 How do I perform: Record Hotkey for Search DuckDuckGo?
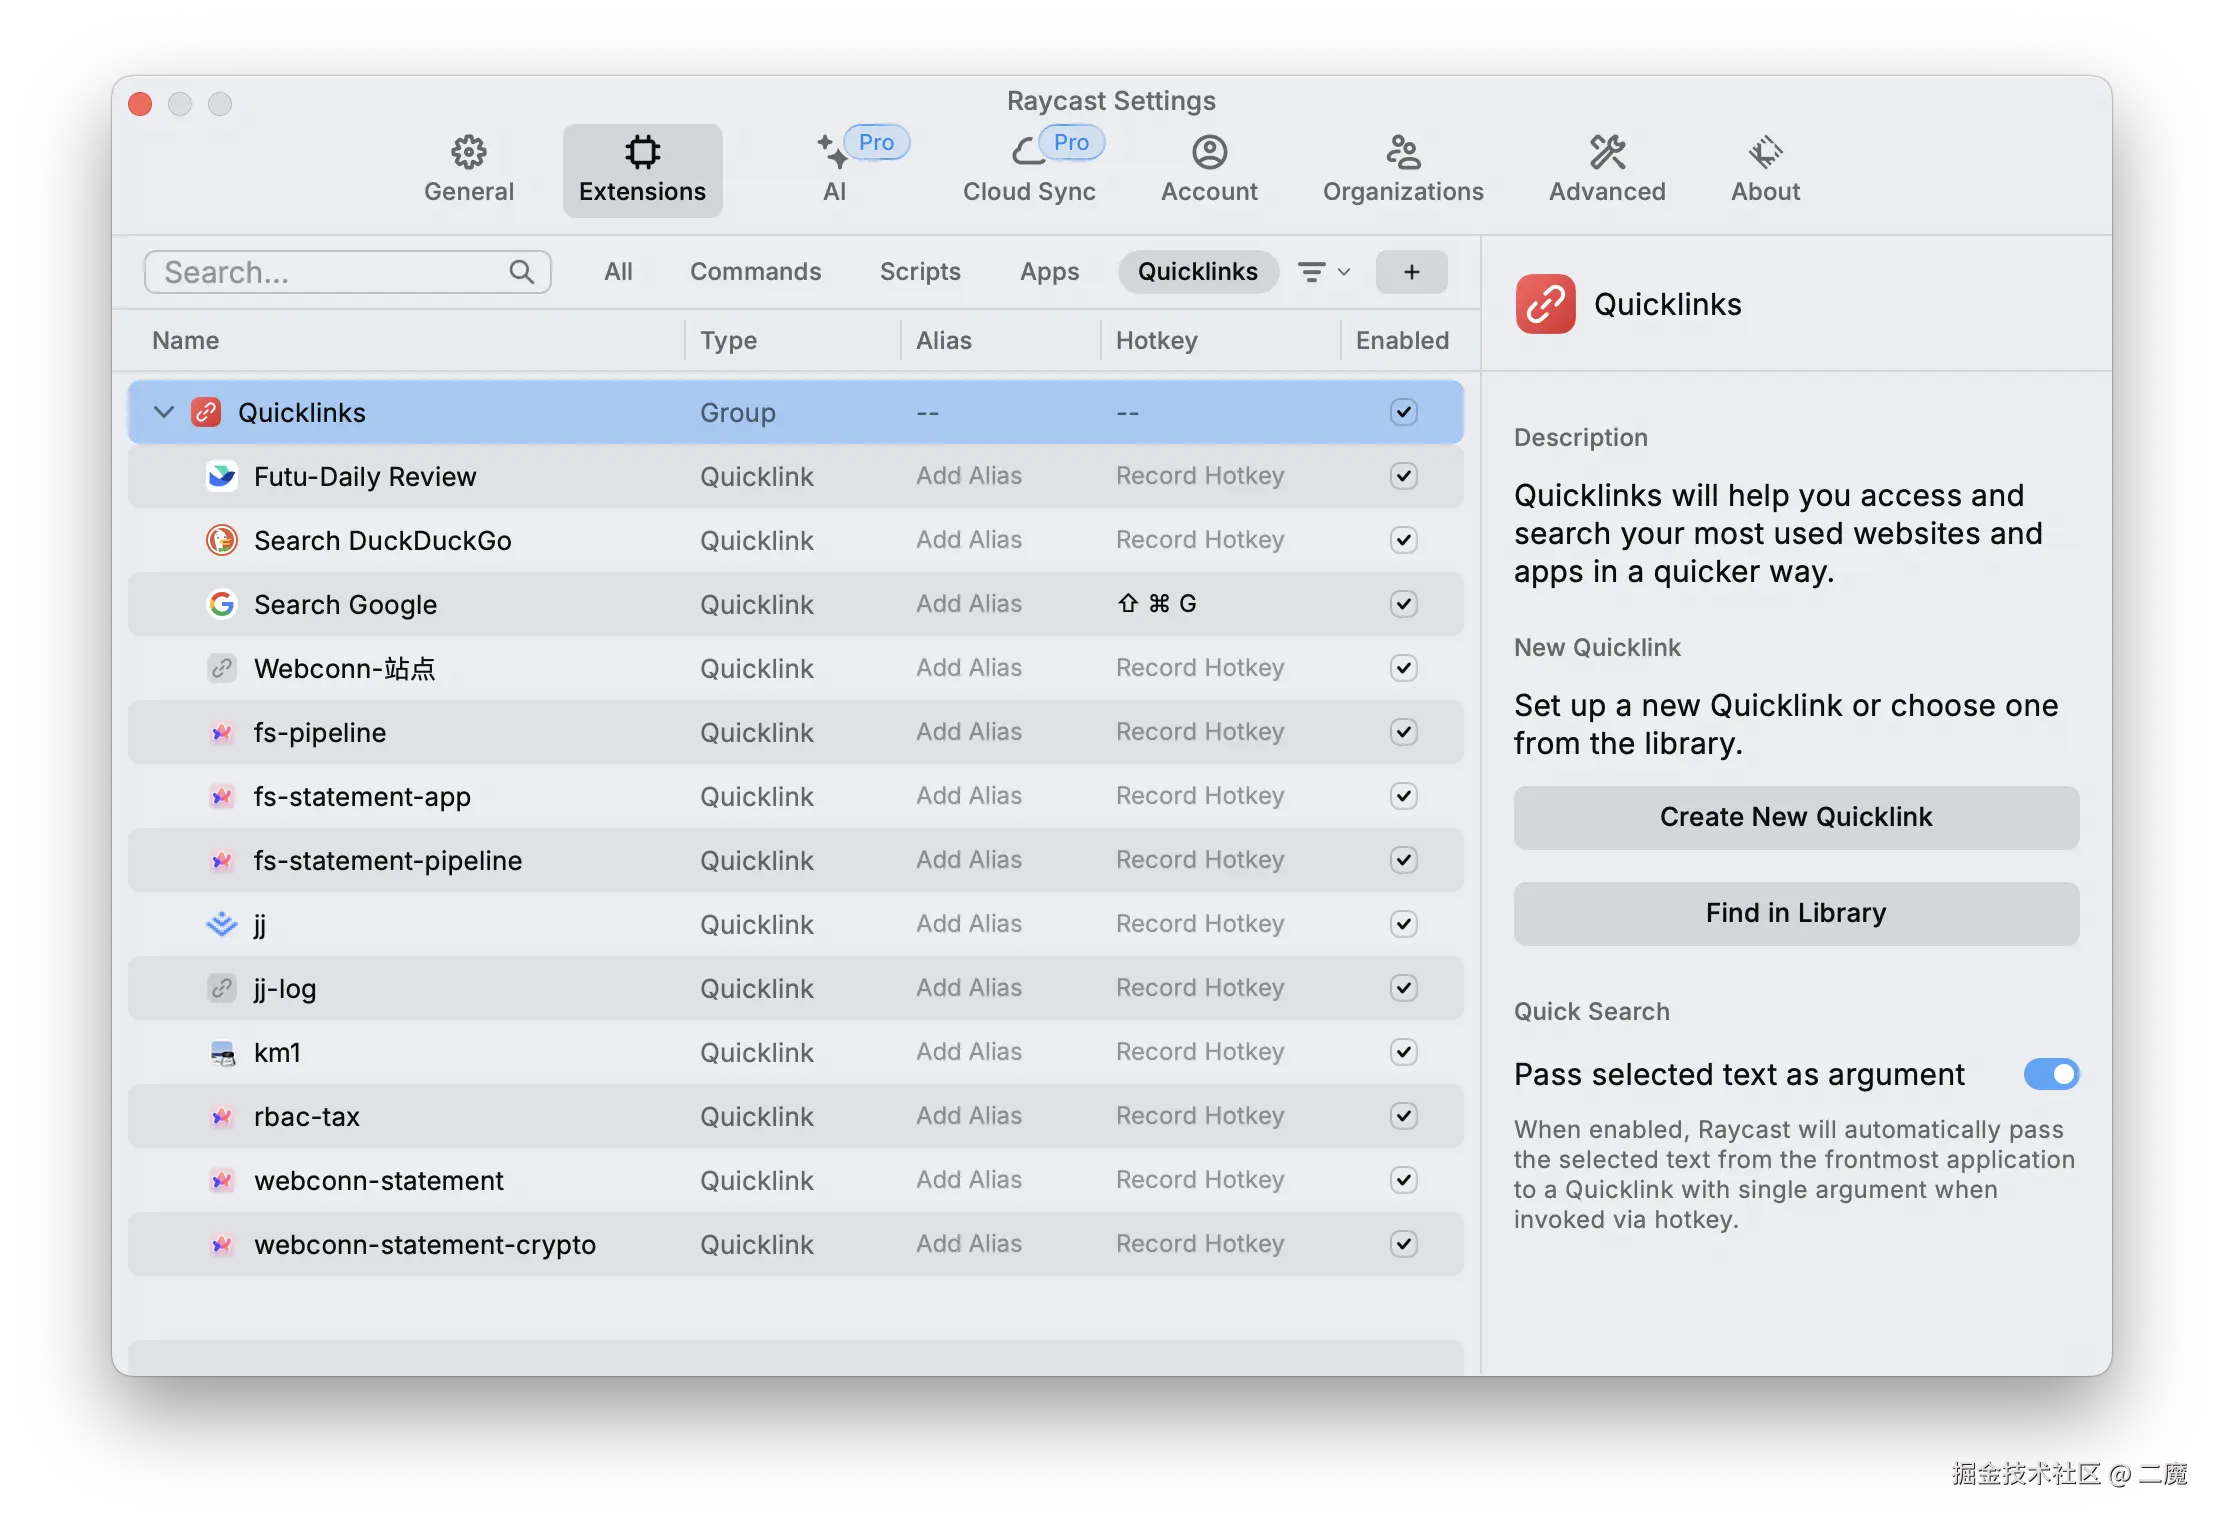(1200, 540)
